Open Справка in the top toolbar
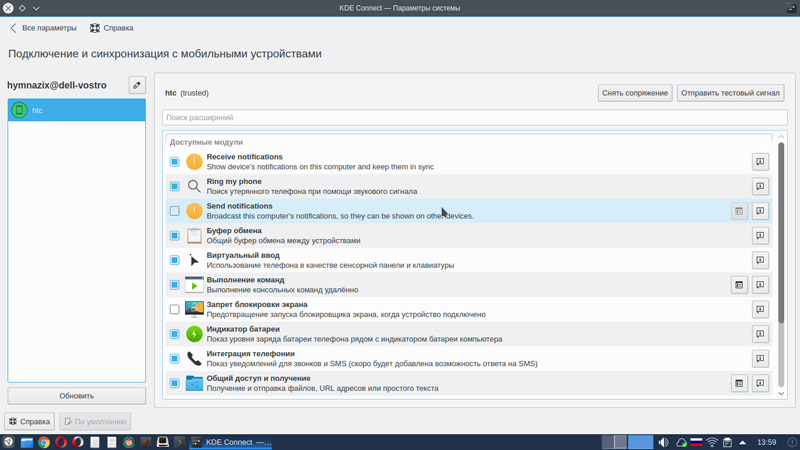 click(x=112, y=28)
